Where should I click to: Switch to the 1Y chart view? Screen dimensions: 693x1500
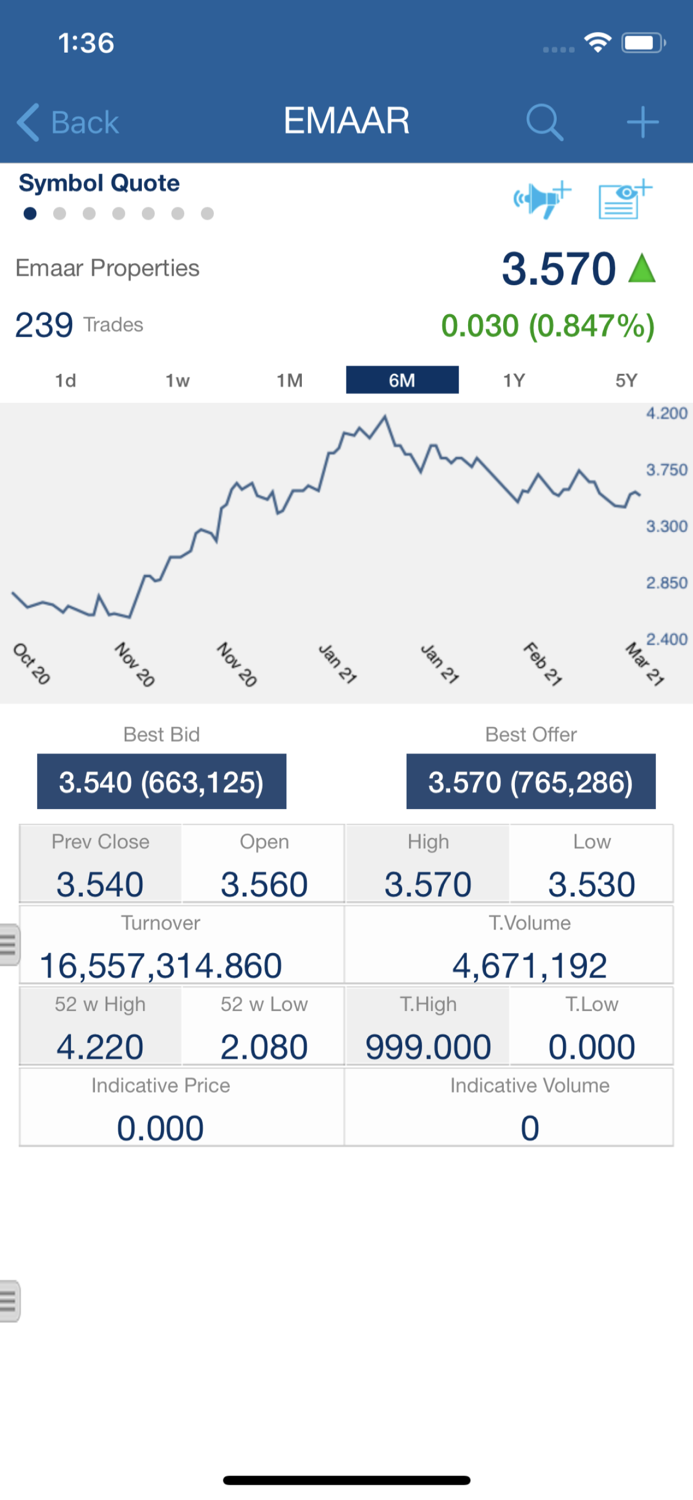coord(514,380)
